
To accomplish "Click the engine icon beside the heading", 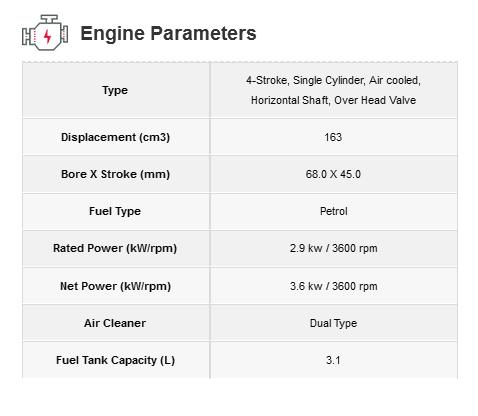I will tap(45, 33).
